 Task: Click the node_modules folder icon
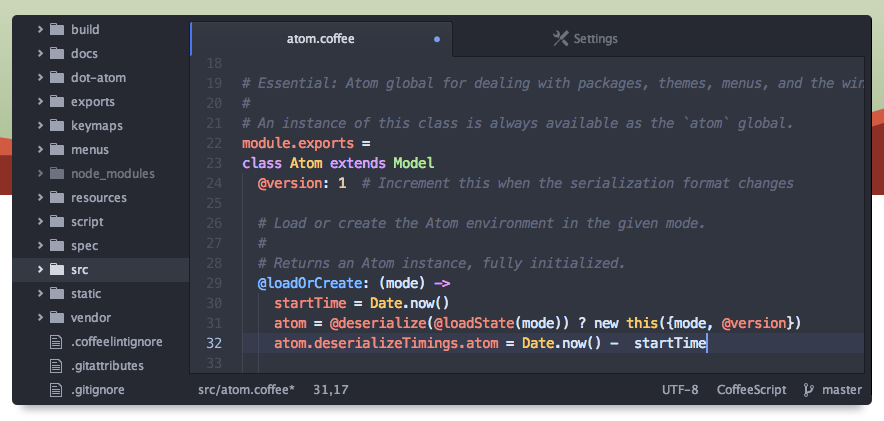[57, 174]
